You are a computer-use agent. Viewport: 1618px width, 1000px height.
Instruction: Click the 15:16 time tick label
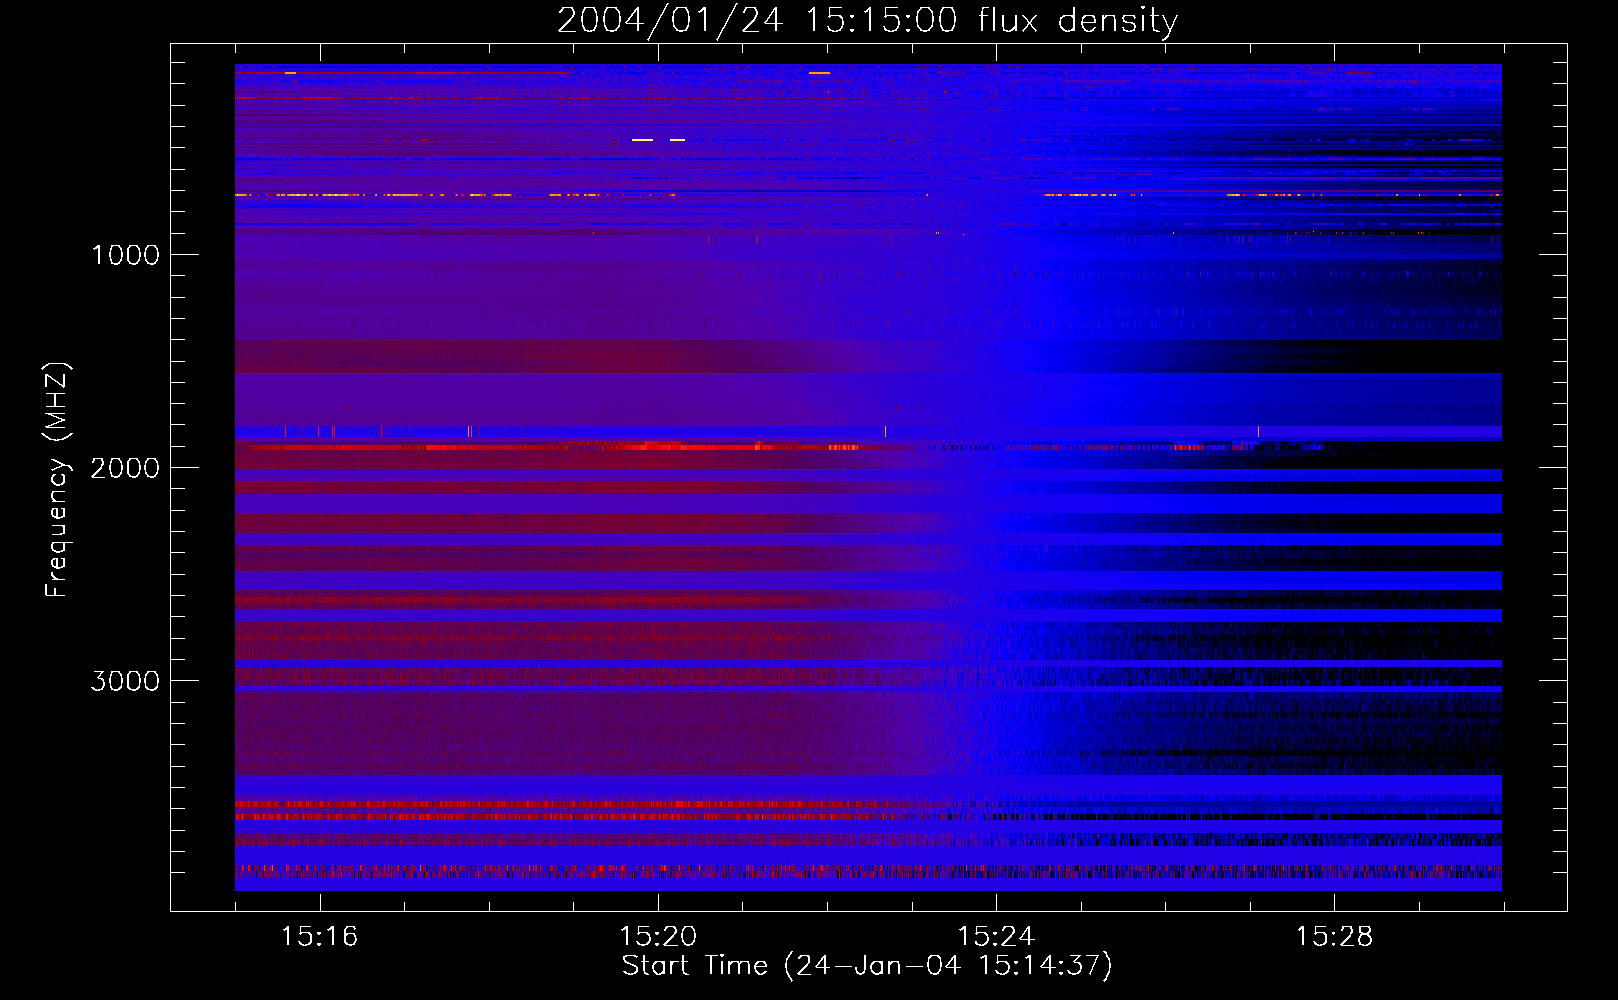(320, 936)
